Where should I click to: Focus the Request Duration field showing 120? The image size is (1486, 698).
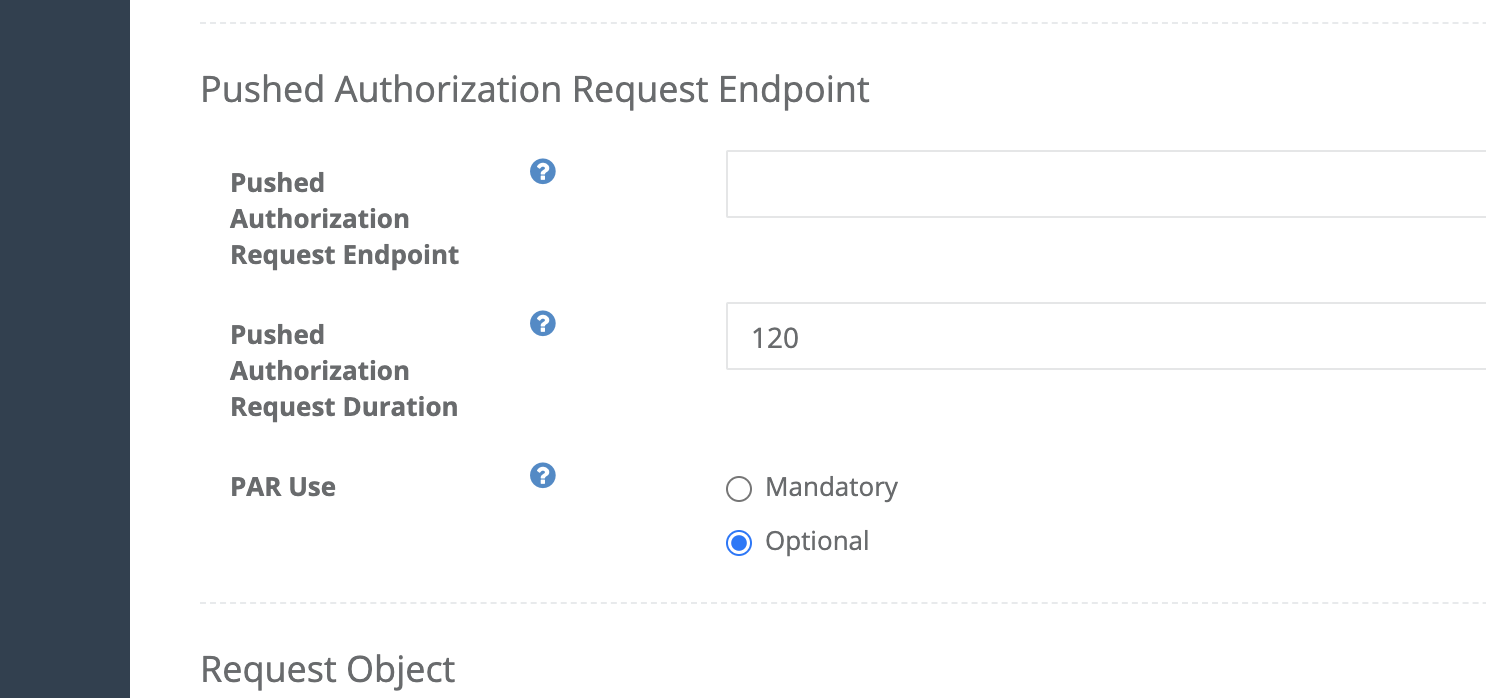pyautogui.click(x=1106, y=336)
